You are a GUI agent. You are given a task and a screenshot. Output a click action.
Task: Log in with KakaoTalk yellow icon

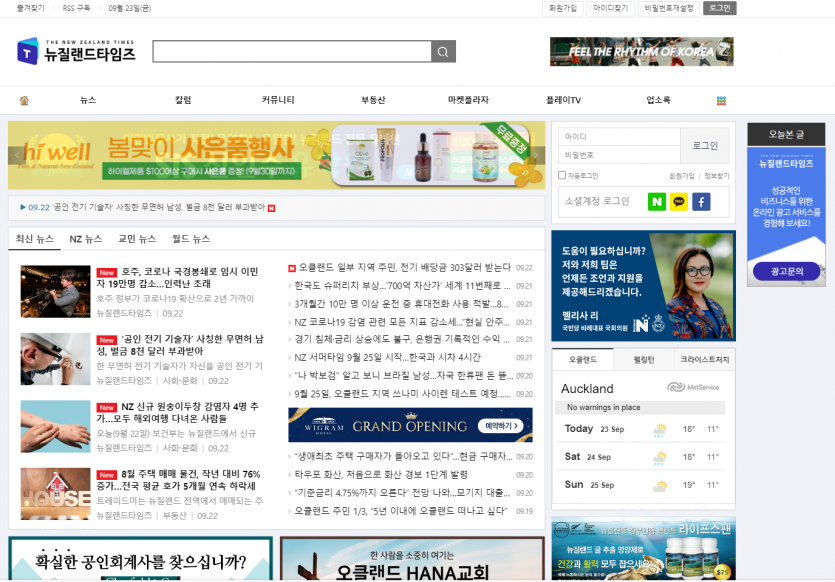(x=679, y=201)
